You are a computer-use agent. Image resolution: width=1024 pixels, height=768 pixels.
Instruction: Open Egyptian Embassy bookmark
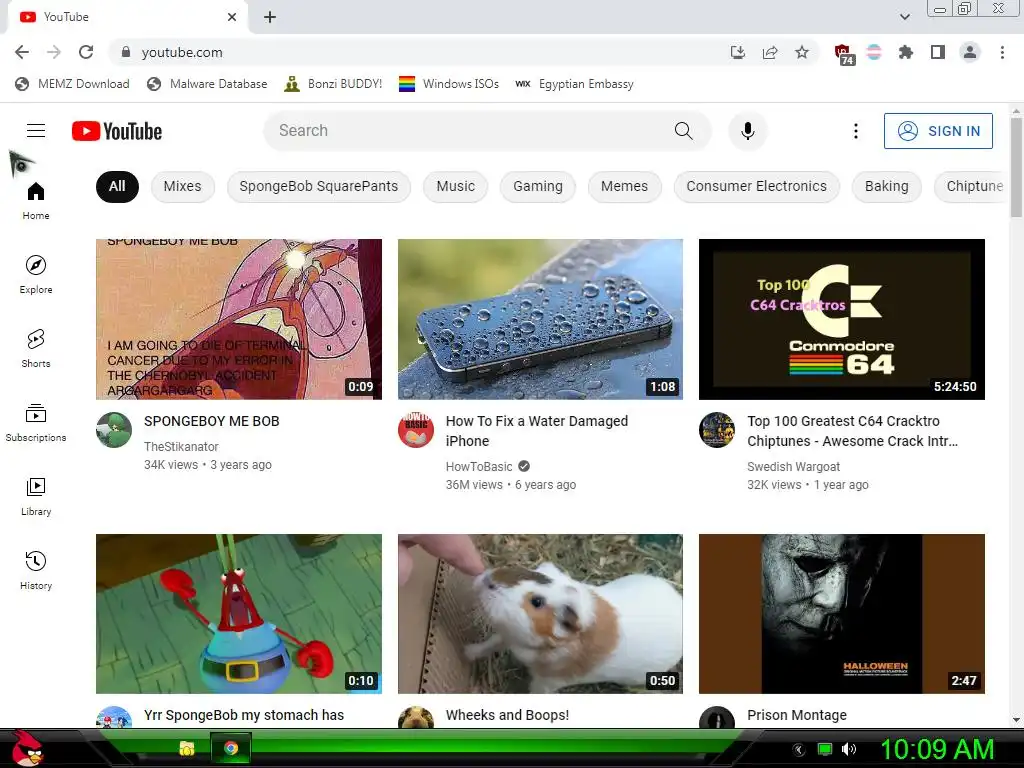point(575,84)
